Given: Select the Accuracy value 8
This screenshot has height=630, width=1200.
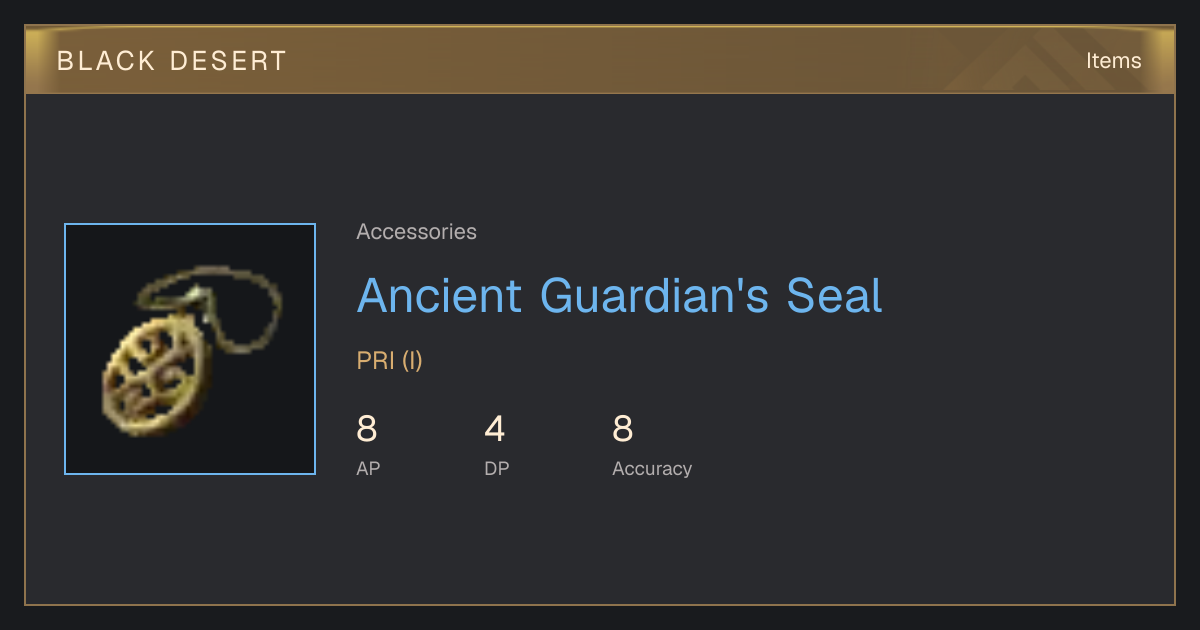Looking at the screenshot, I should 622,429.
